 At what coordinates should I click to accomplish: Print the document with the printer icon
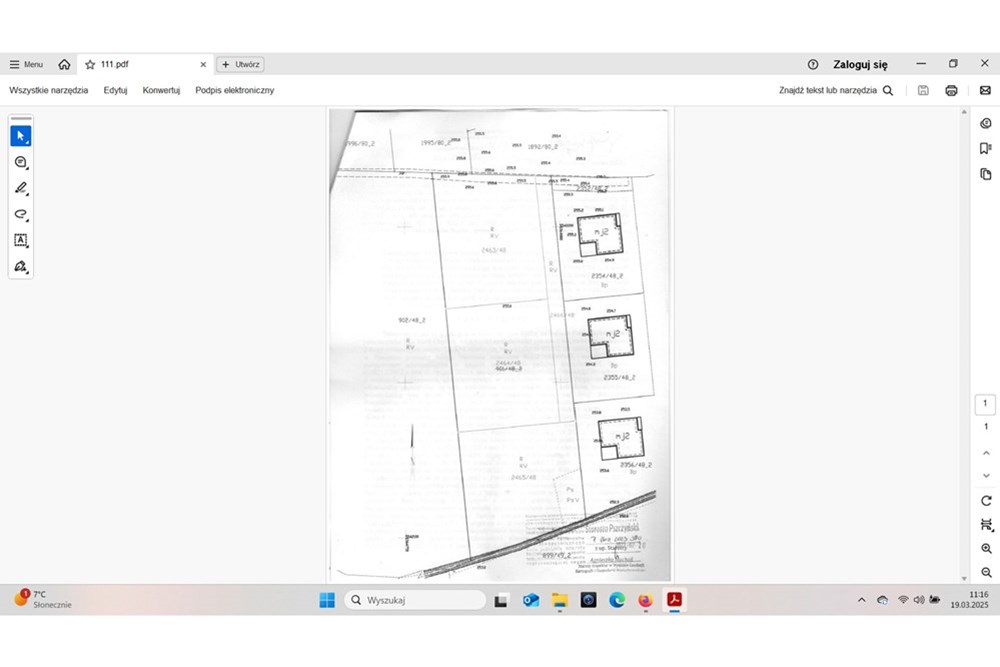(951, 90)
